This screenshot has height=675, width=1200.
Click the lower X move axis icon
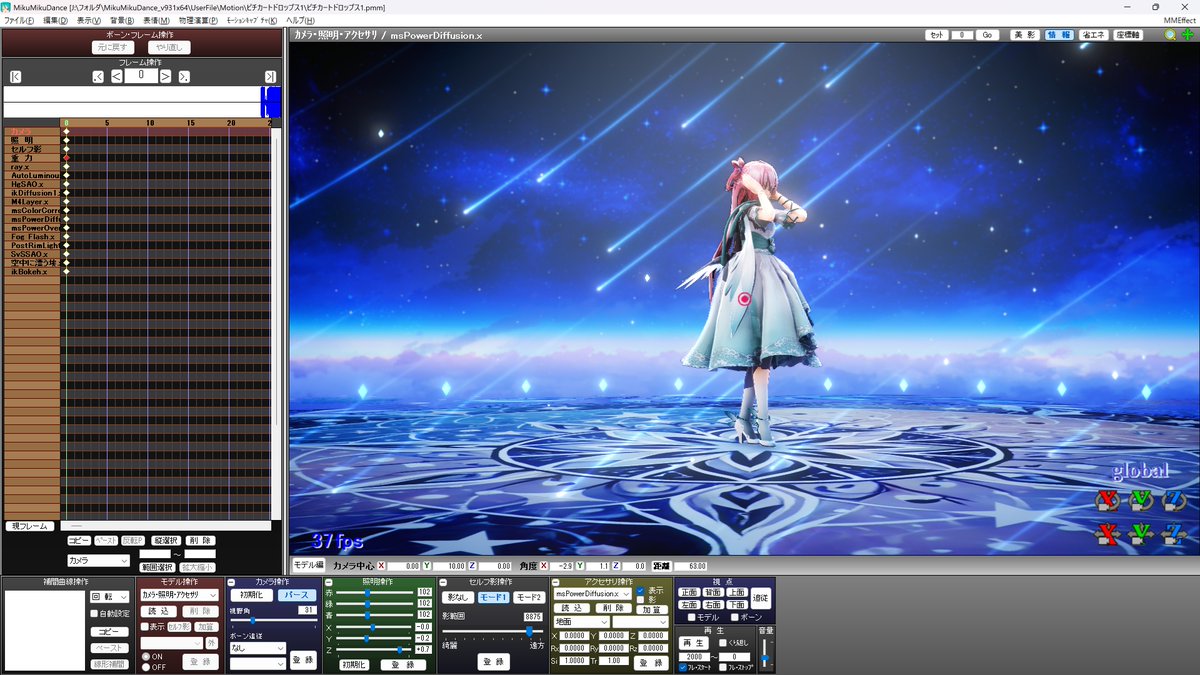click(x=1105, y=534)
